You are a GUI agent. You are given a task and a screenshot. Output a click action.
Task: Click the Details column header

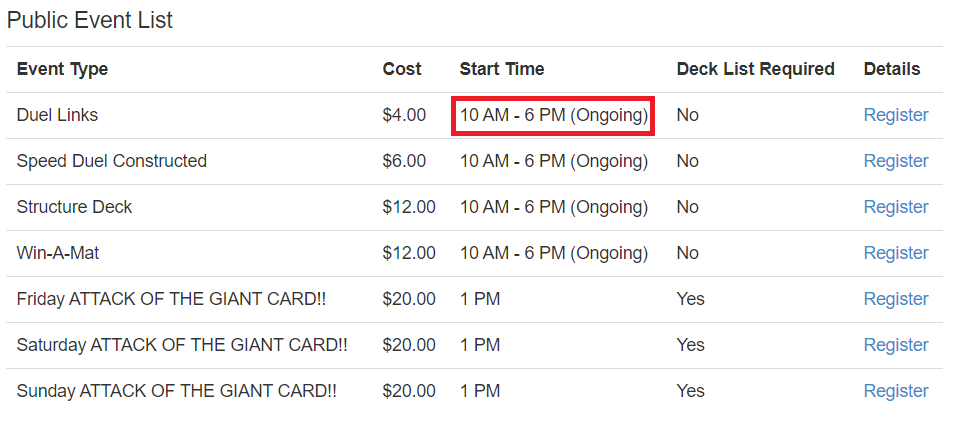892,69
